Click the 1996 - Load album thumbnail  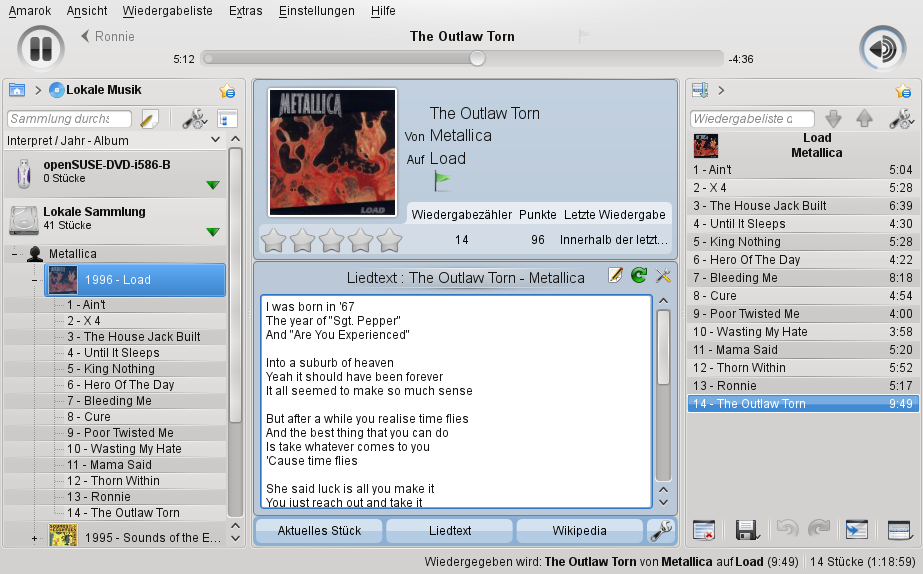[x=62, y=280]
